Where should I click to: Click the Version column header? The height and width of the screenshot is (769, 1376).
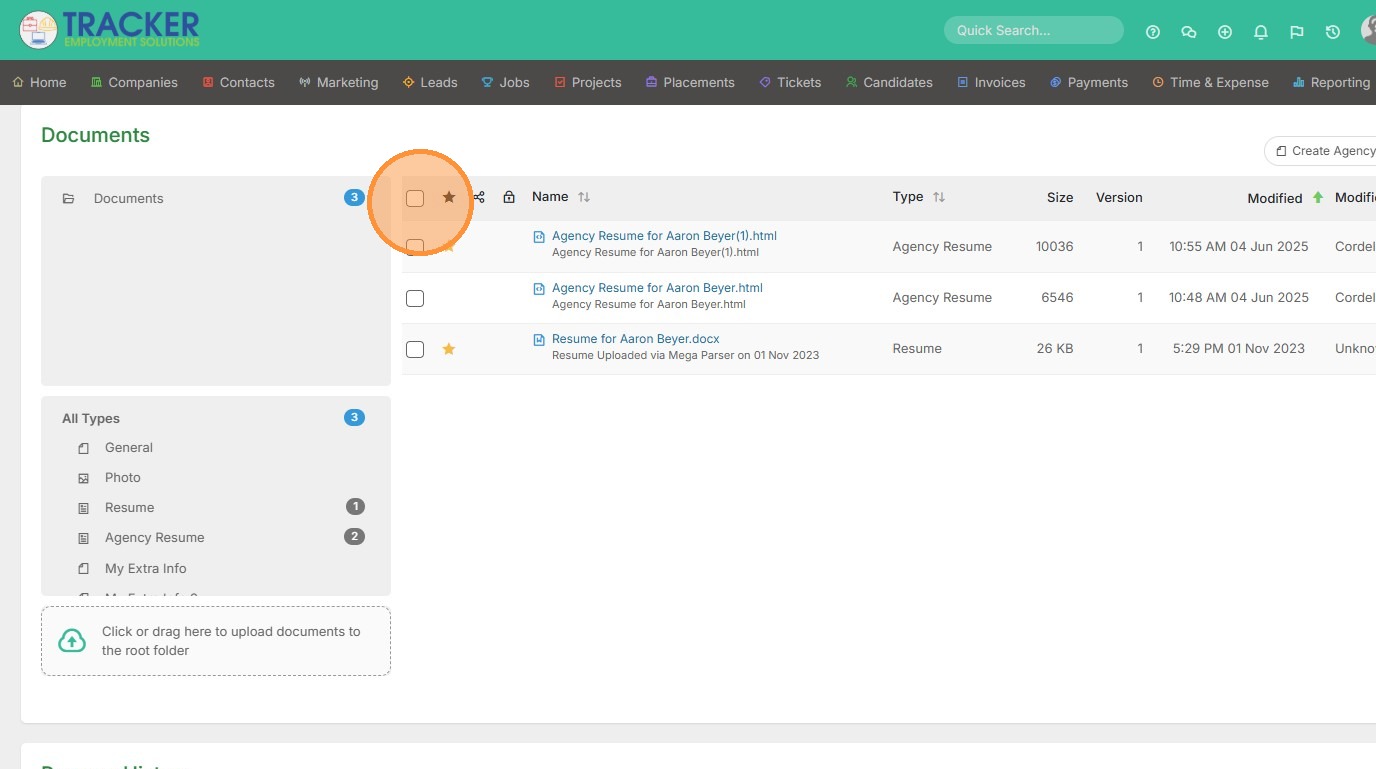pyautogui.click(x=1119, y=198)
